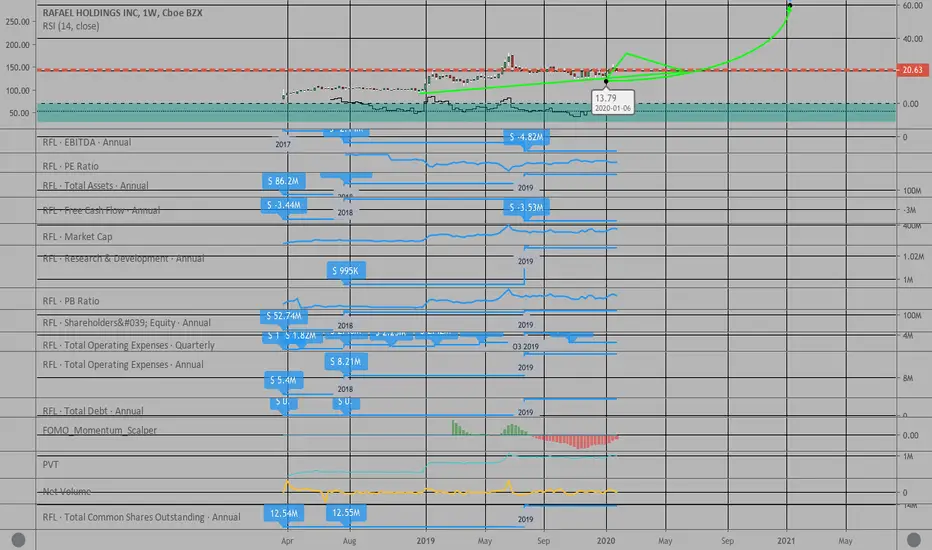Click the 50.00 level on left scale
This screenshot has width=932, height=550.
(x=19, y=113)
